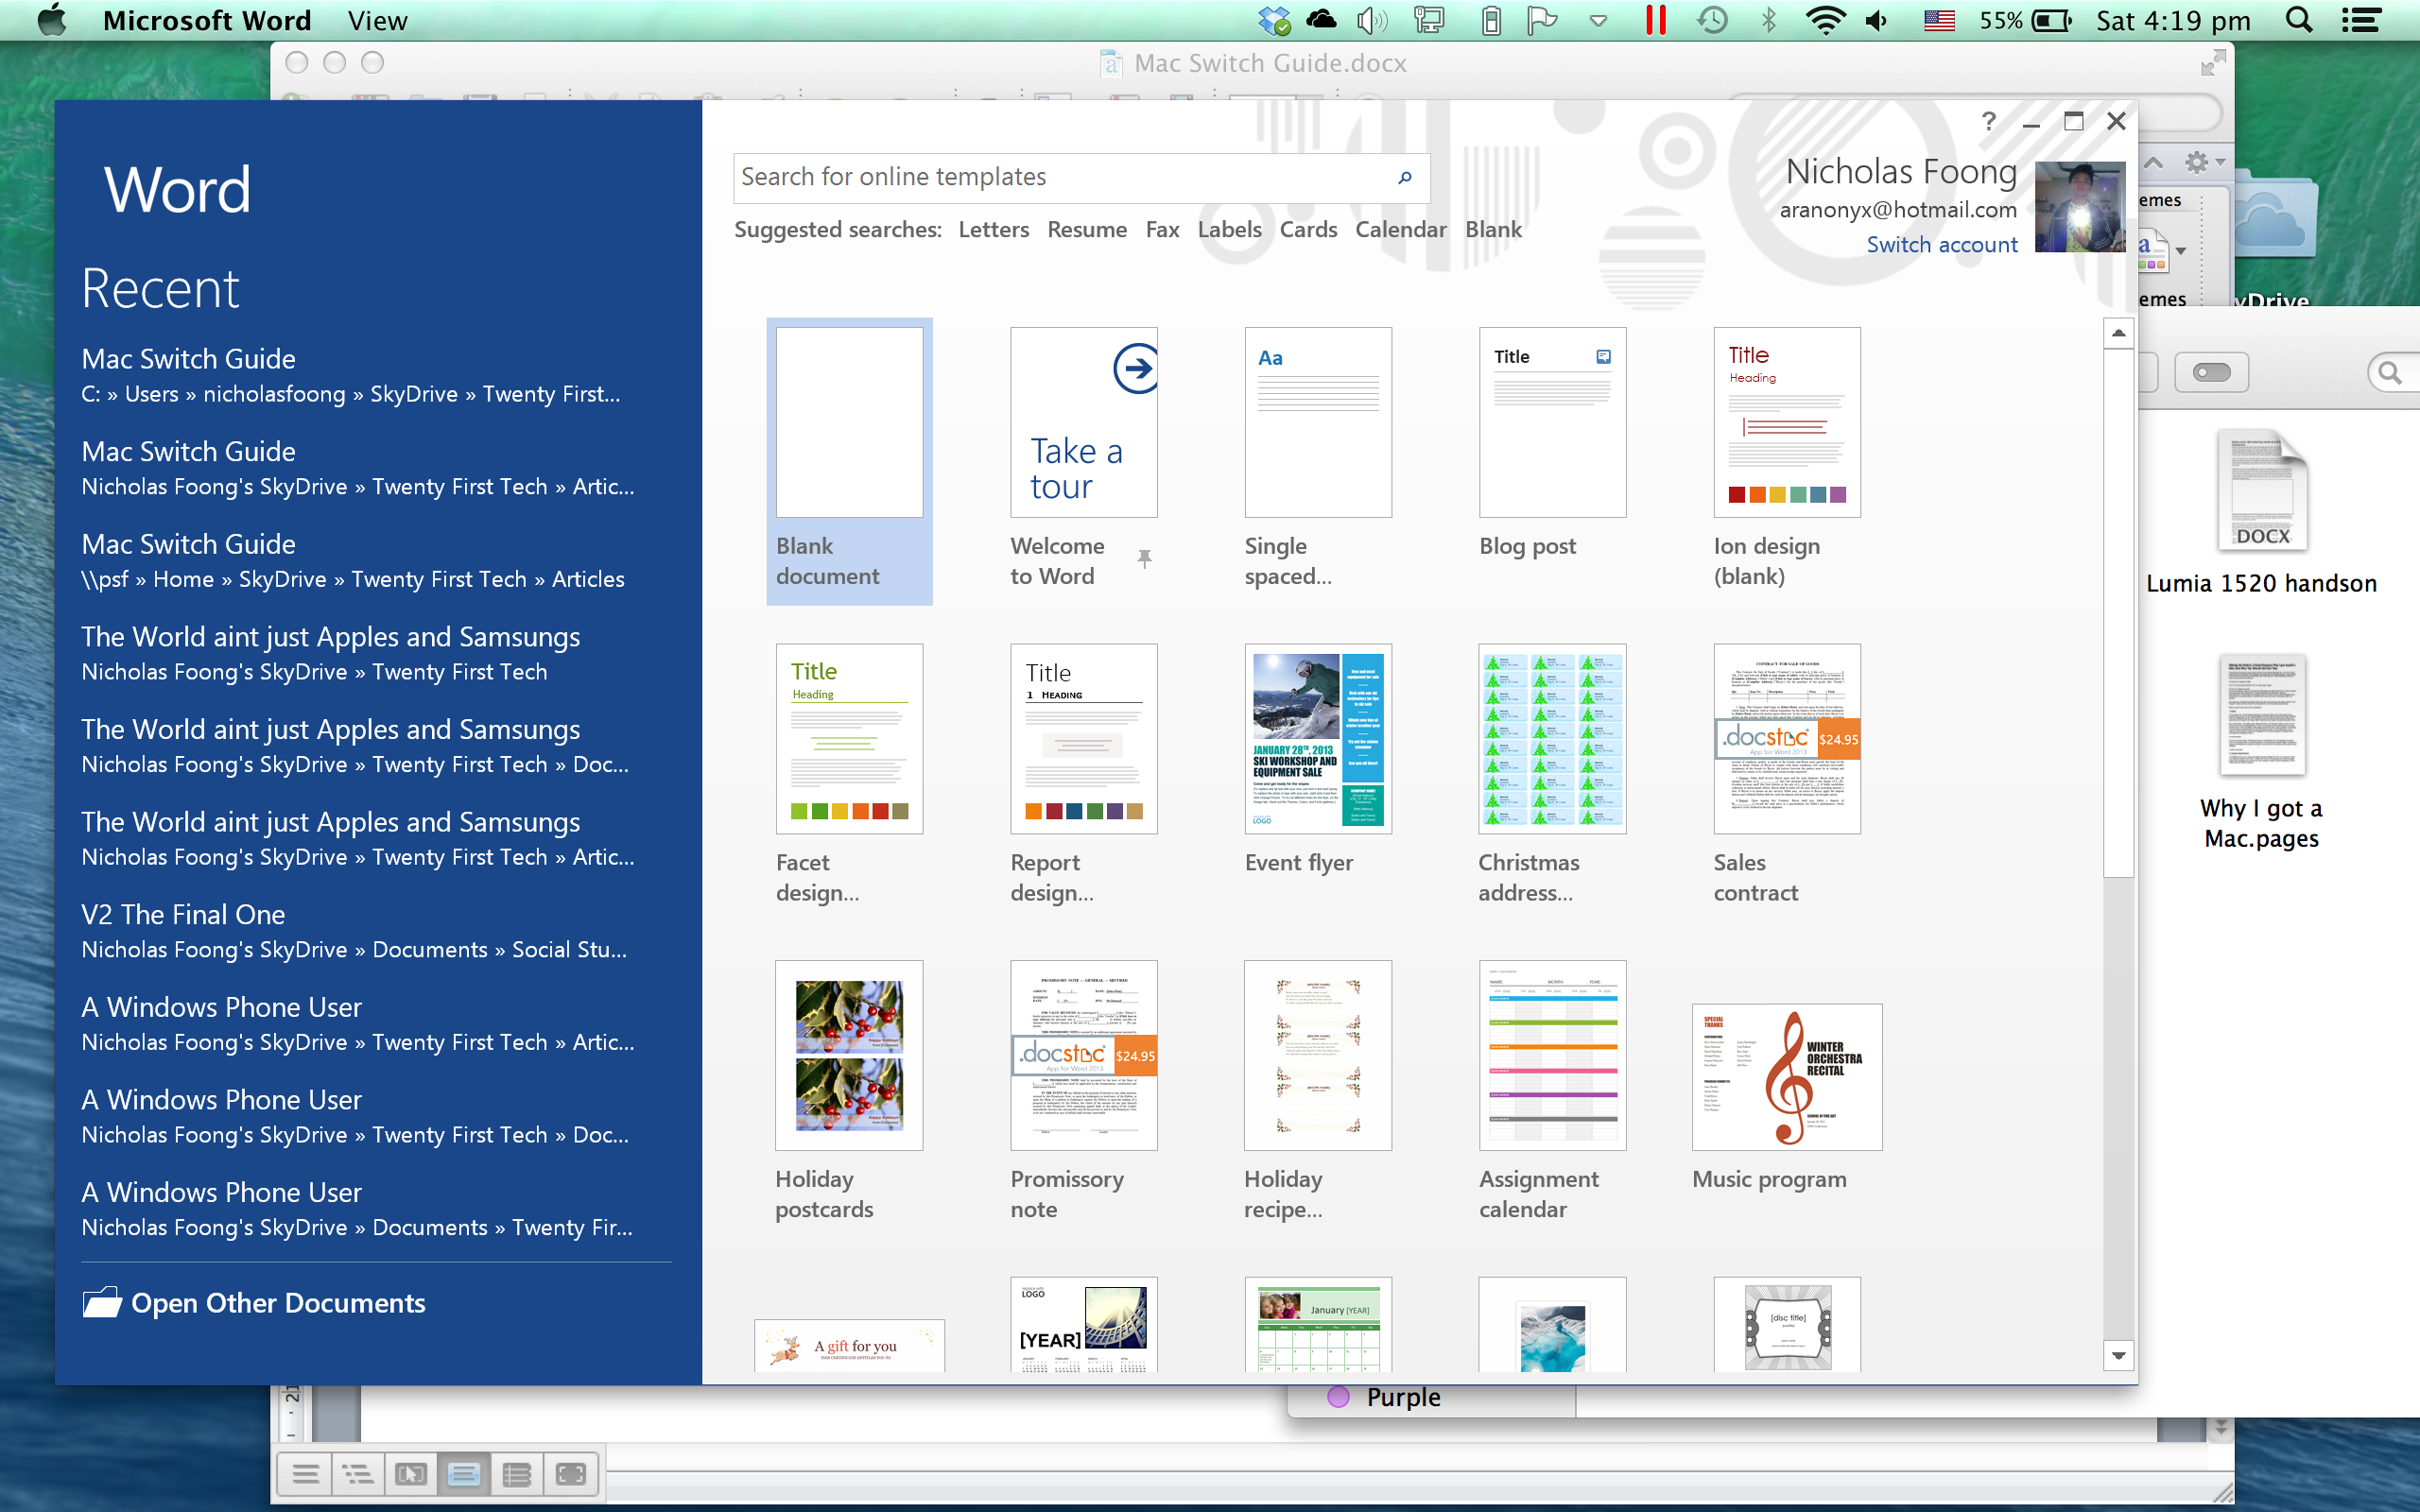
Task: Switch to Notebook Layout view icon
Action: (517, 1473)
